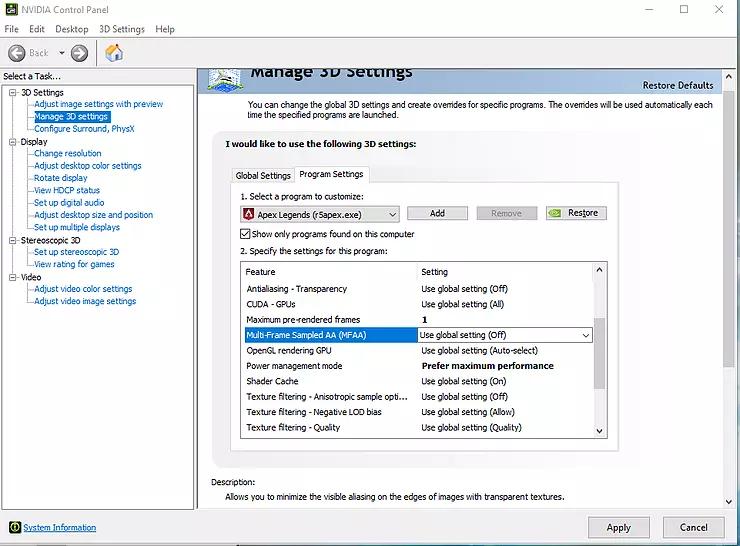Open the Back history dropdown arrow

[x=61, y=53]
